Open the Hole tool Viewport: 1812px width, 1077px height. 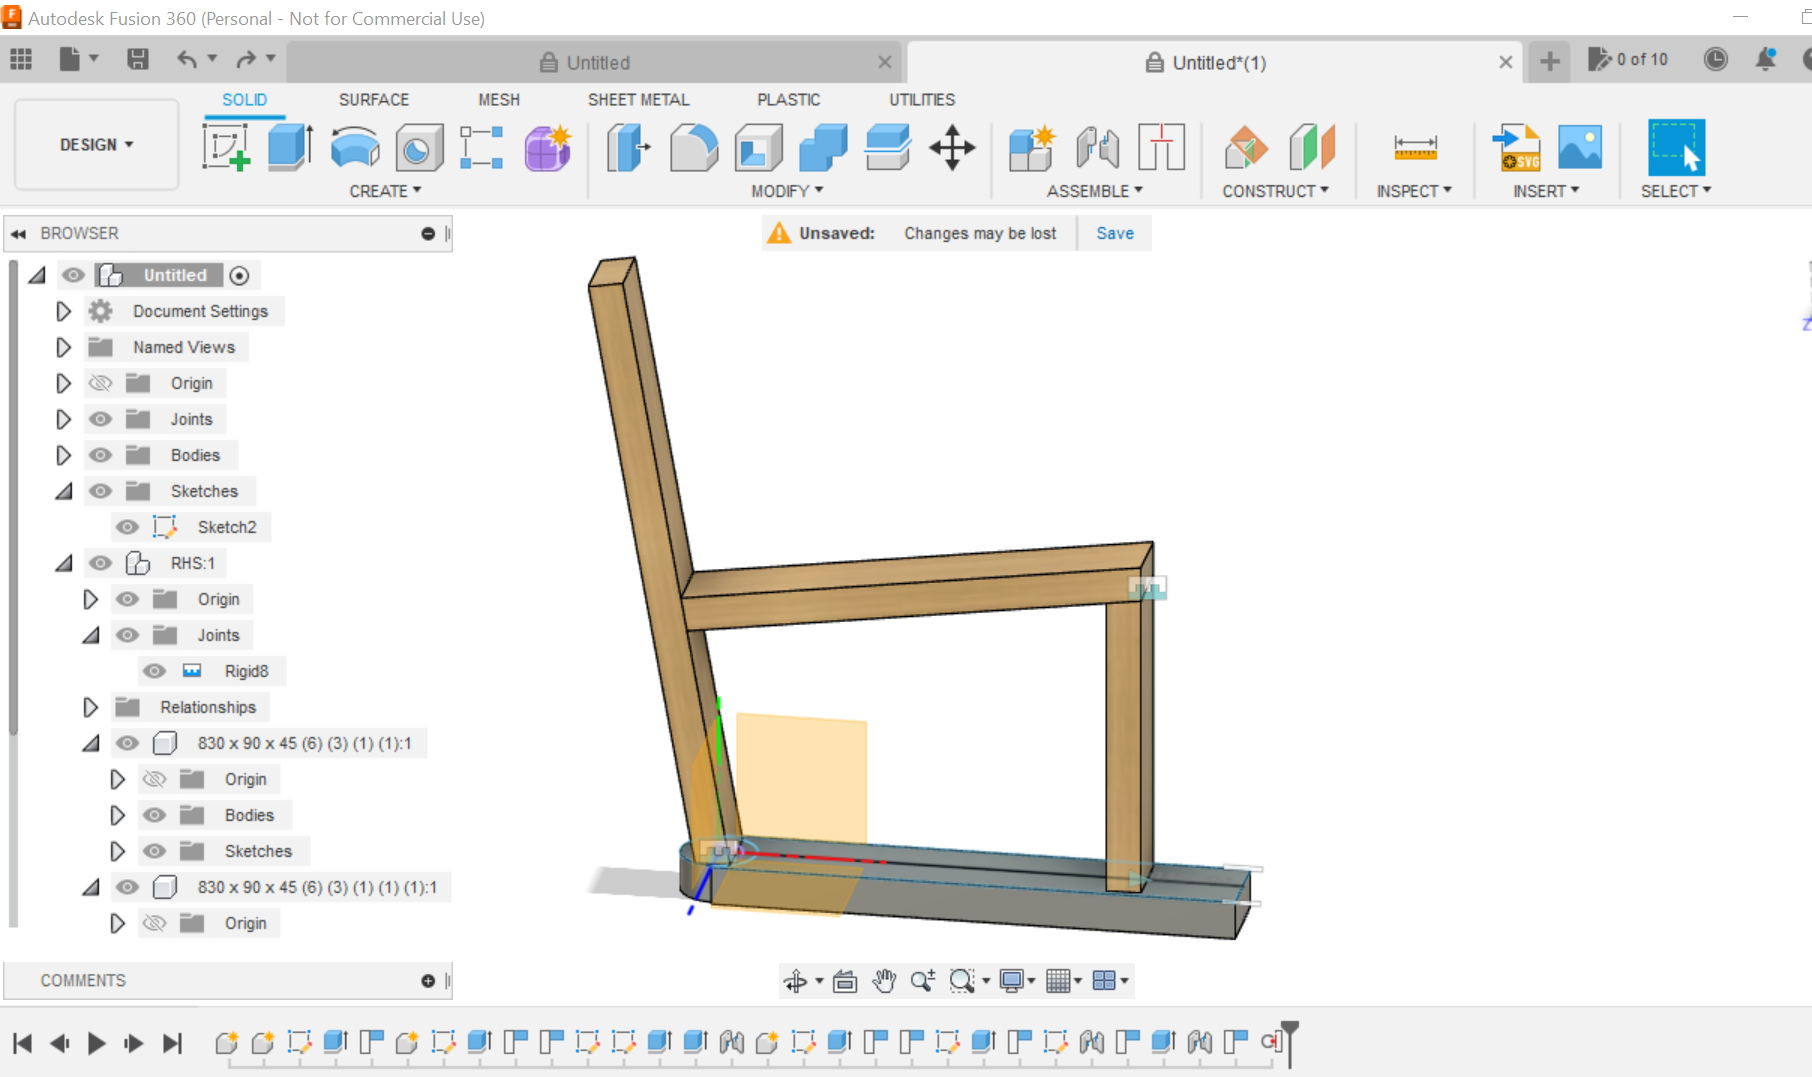(419, 147)
